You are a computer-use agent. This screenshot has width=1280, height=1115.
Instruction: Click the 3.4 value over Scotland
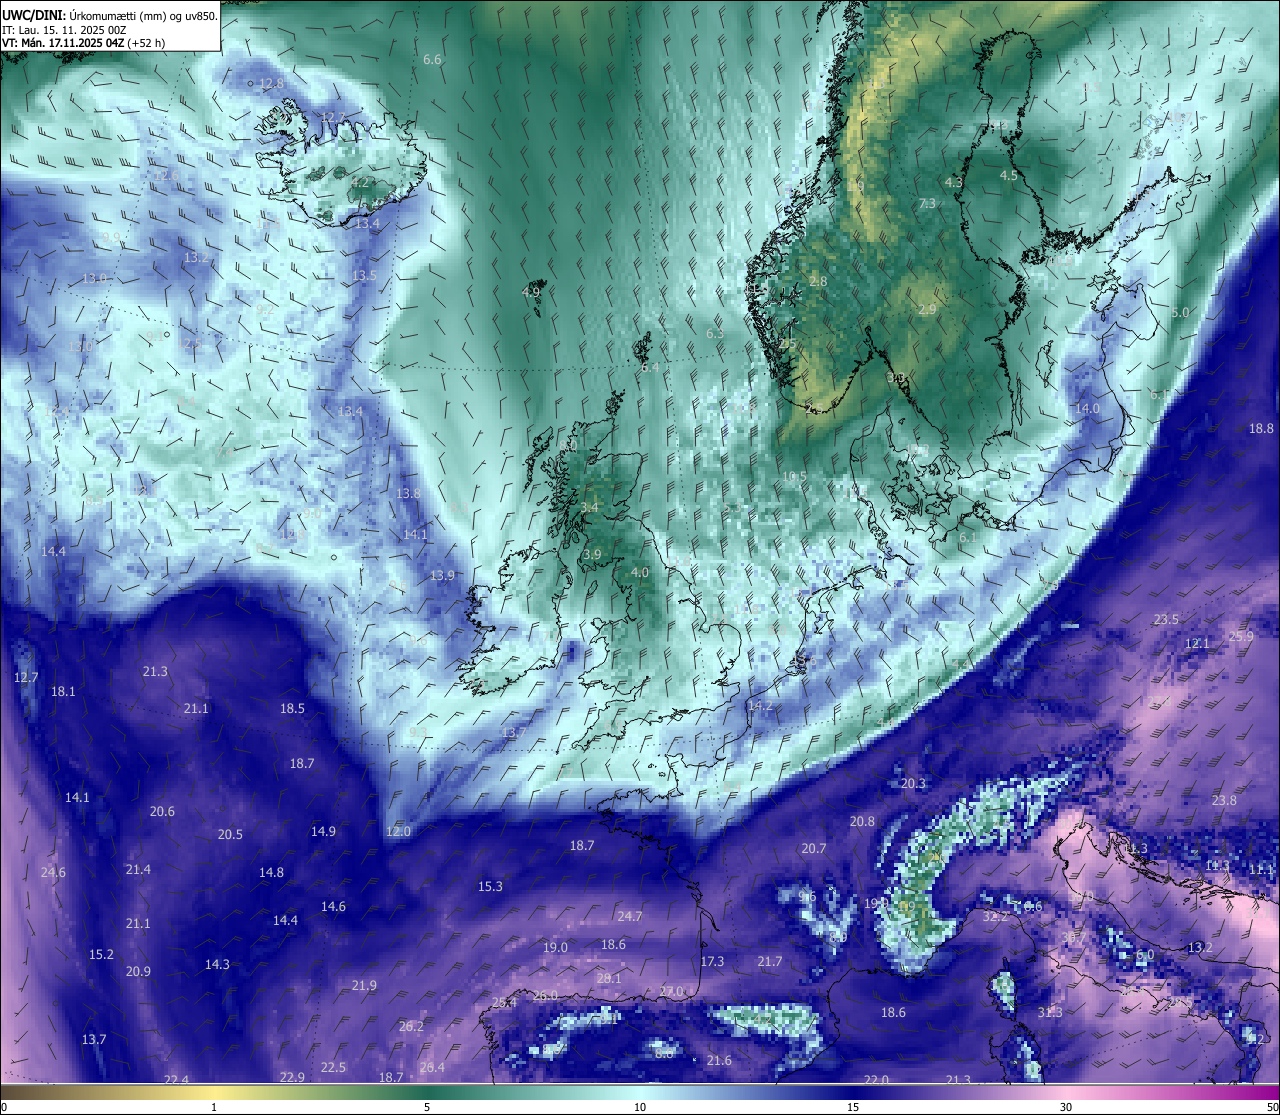pyautogui.click(x=589, y=507)
